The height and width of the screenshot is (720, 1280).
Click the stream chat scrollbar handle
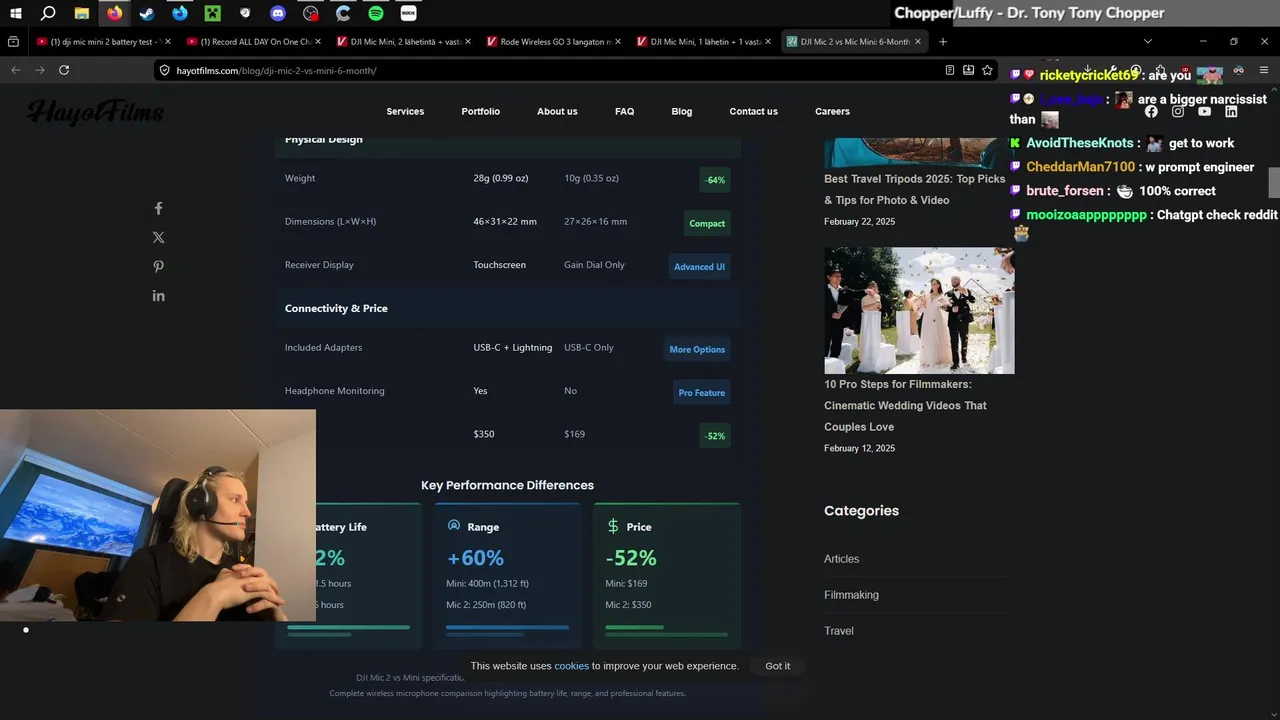1274,183
